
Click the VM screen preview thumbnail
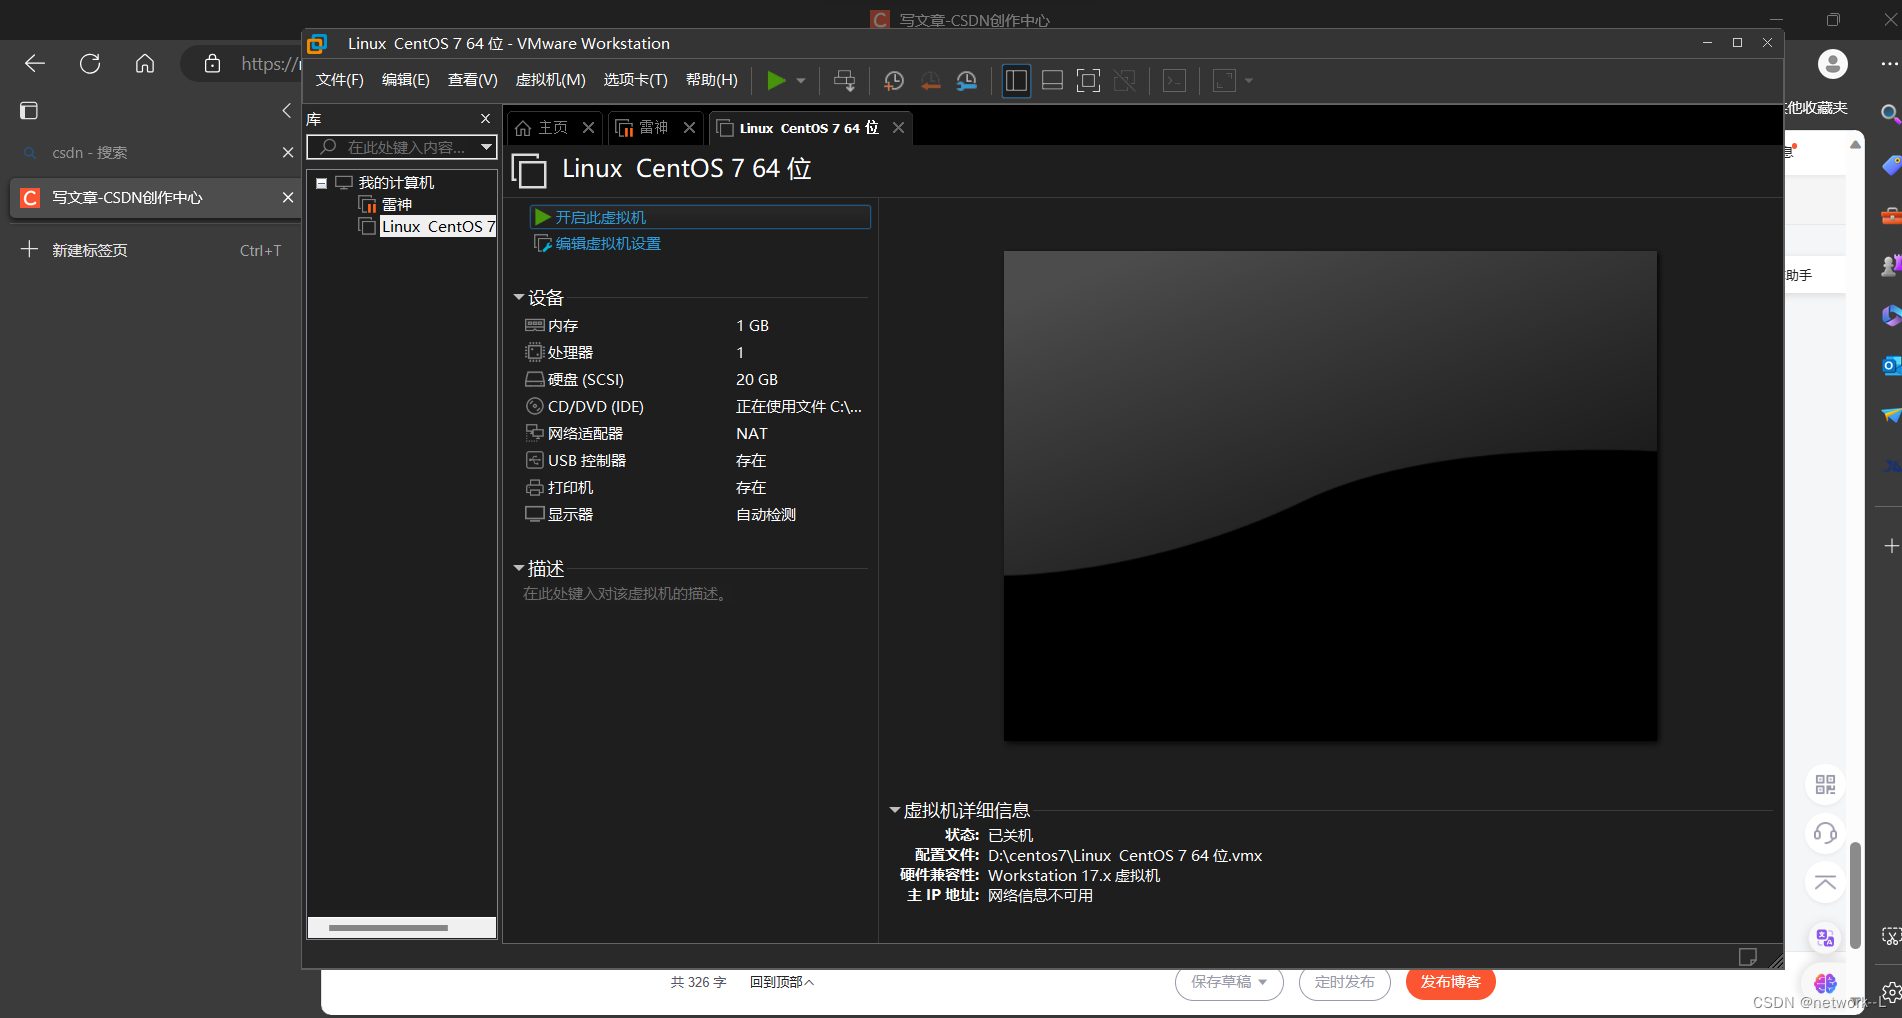point(1330,496)
